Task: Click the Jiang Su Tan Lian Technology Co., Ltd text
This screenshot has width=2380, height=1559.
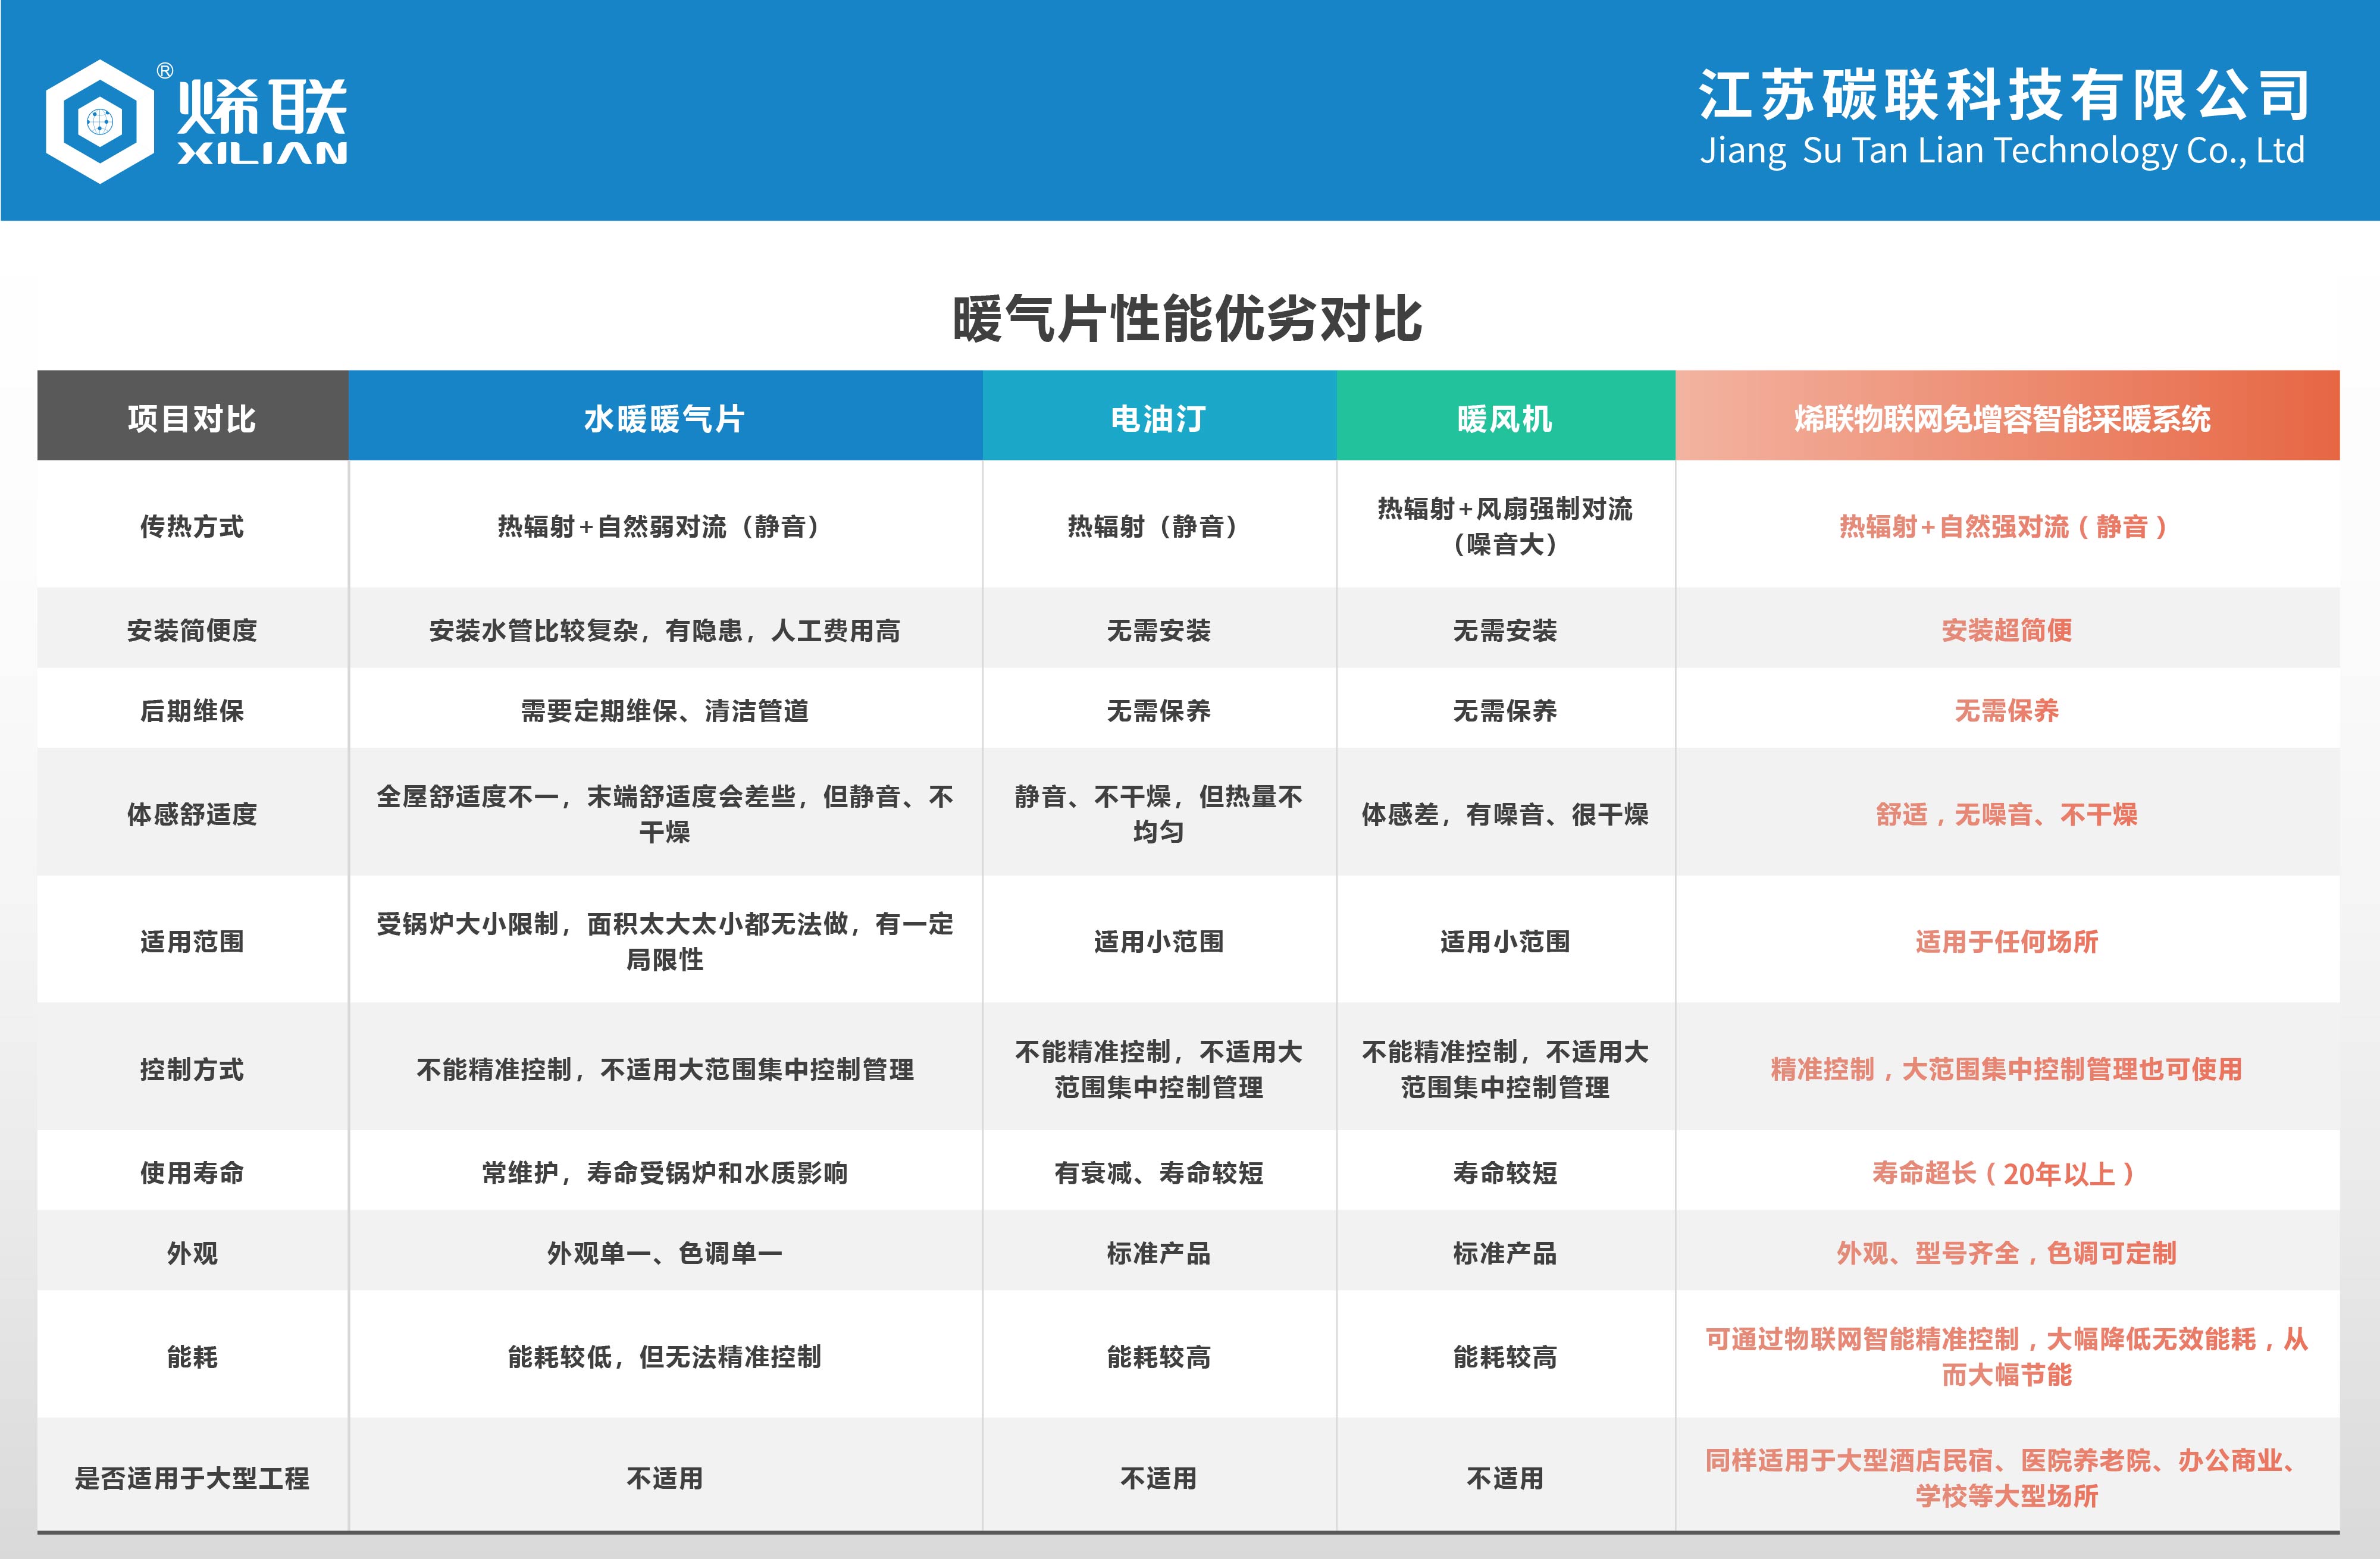Action: (2003, 150)
